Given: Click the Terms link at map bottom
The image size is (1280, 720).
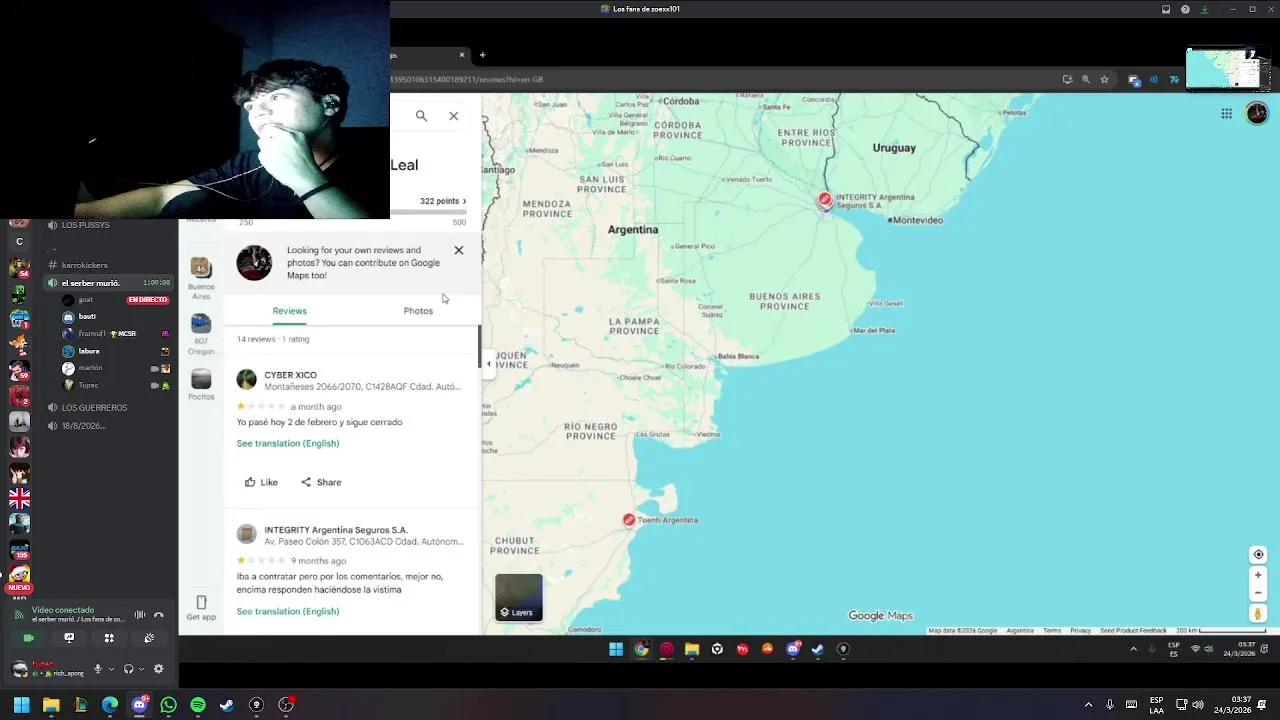Looking at the screenshot, I should coord(1052,631).
